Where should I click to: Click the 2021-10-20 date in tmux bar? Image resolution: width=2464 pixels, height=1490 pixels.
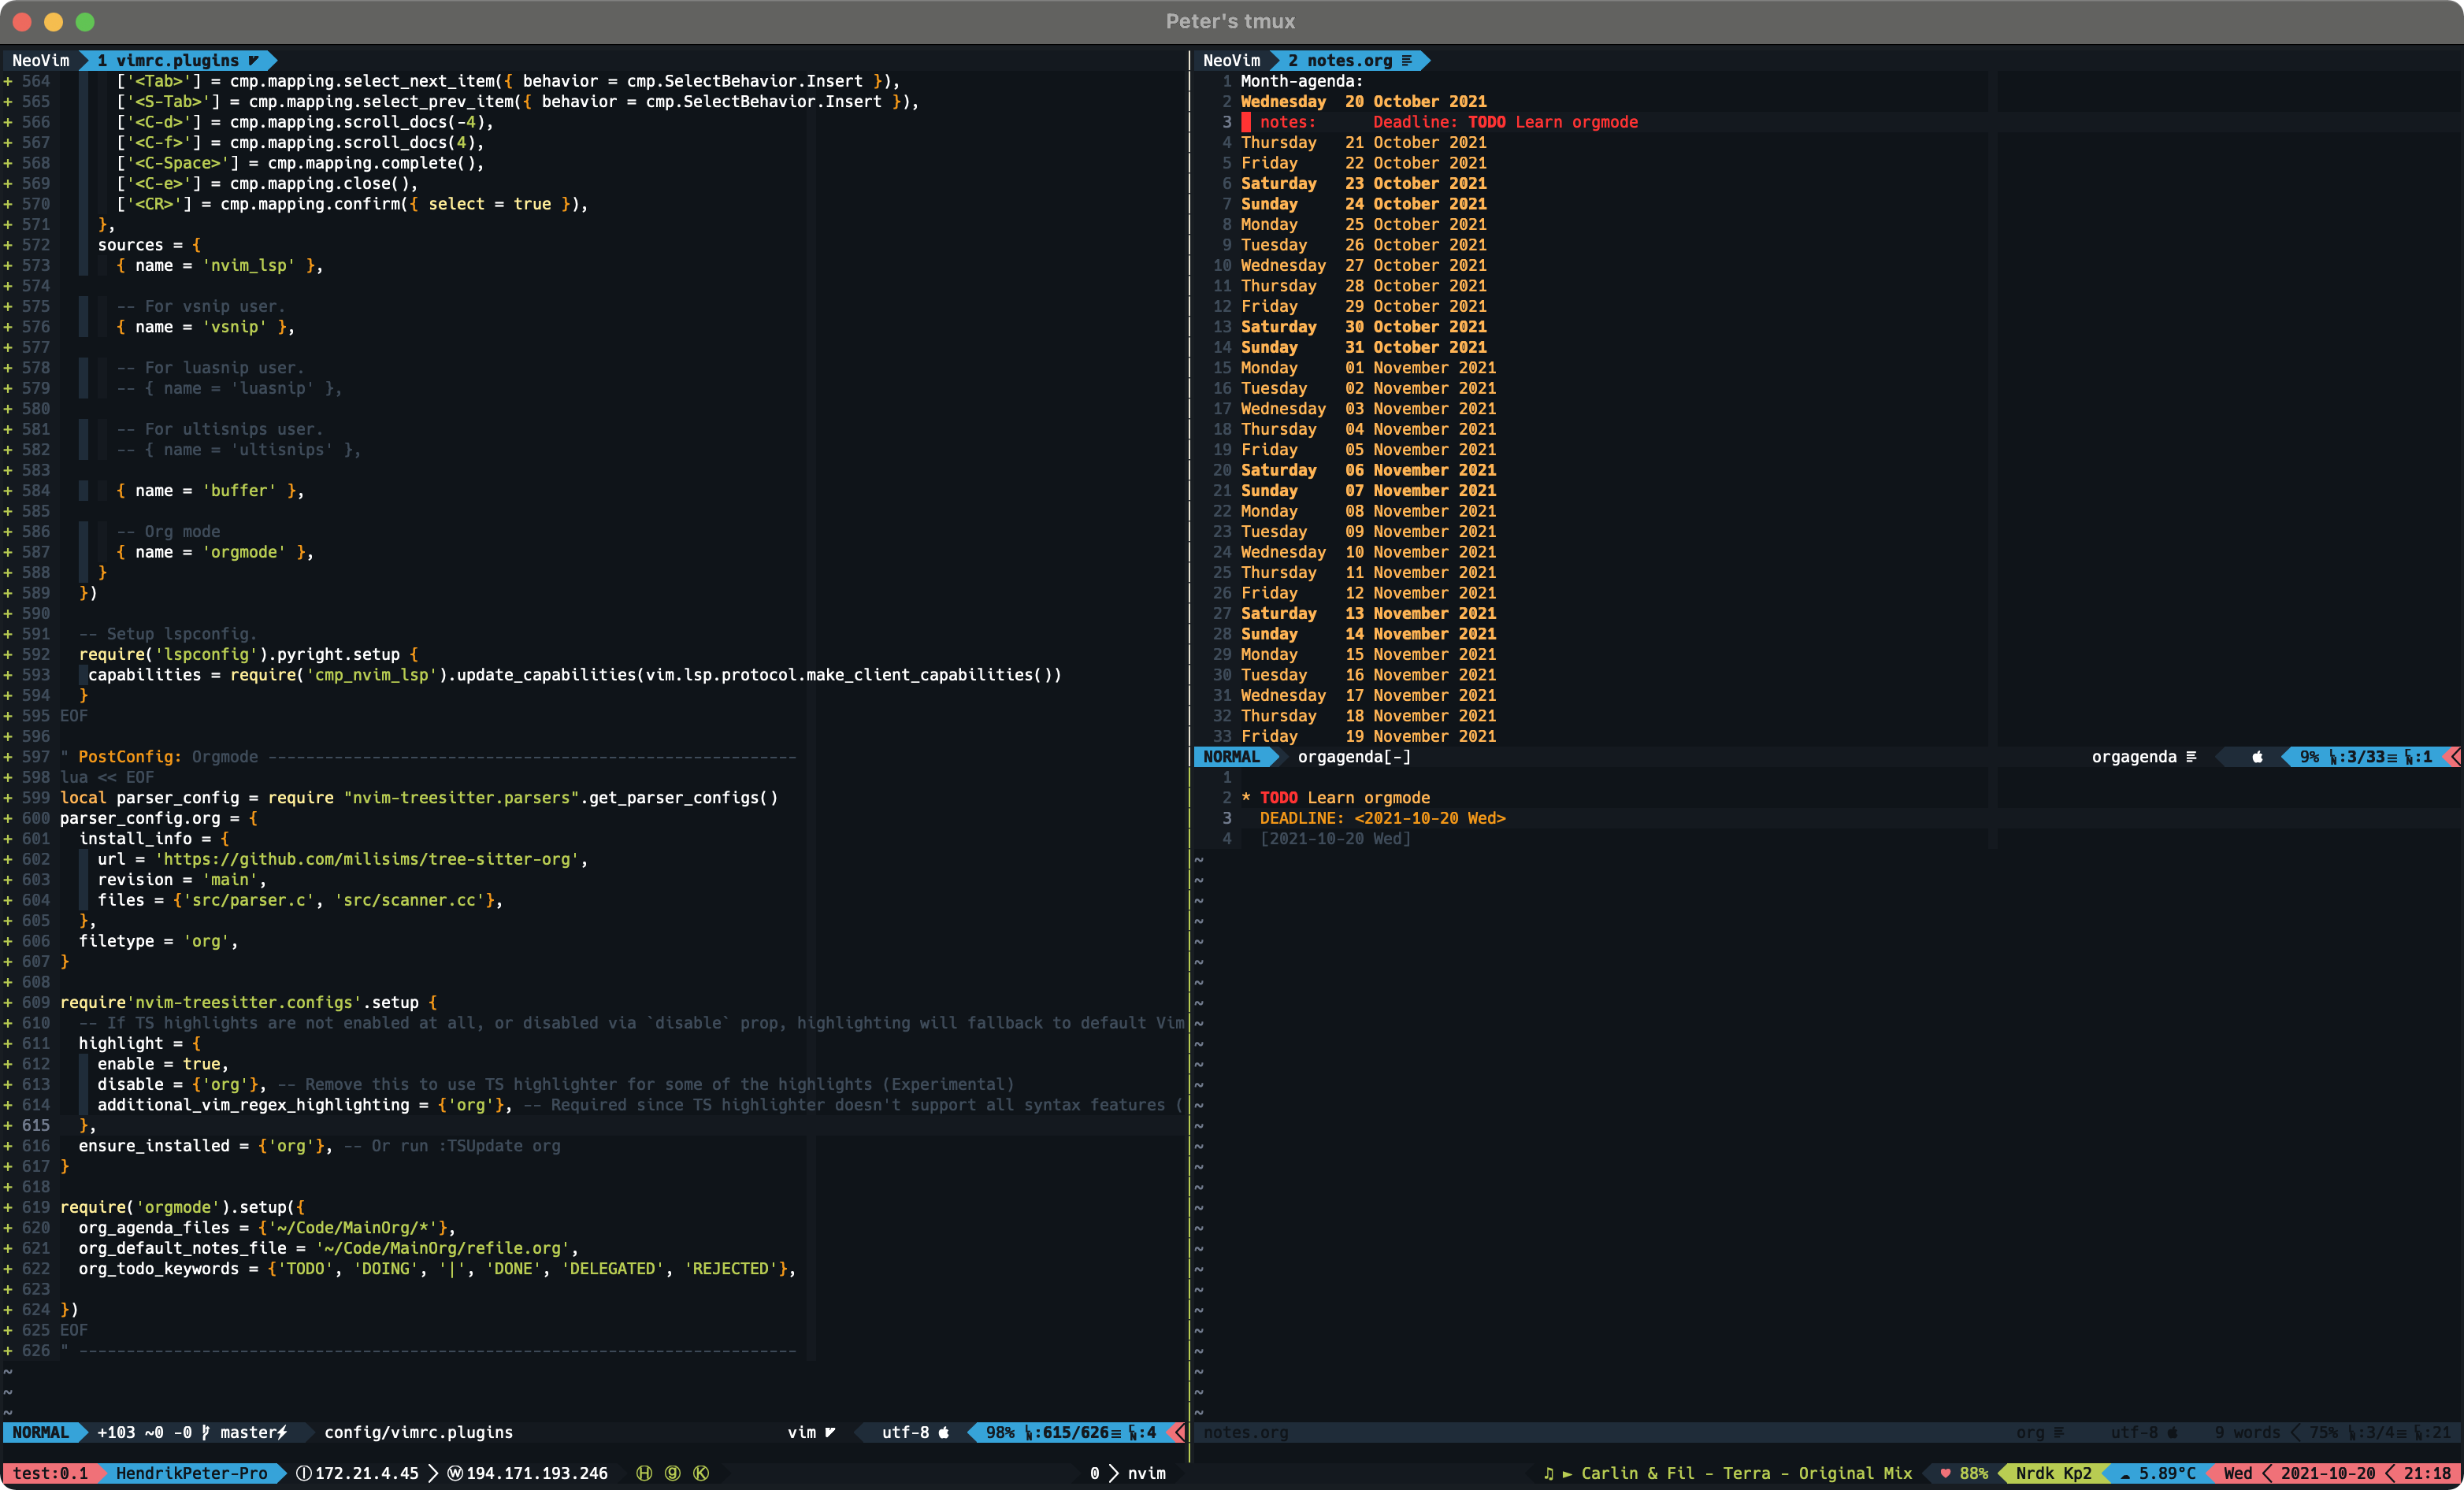2327,1473
